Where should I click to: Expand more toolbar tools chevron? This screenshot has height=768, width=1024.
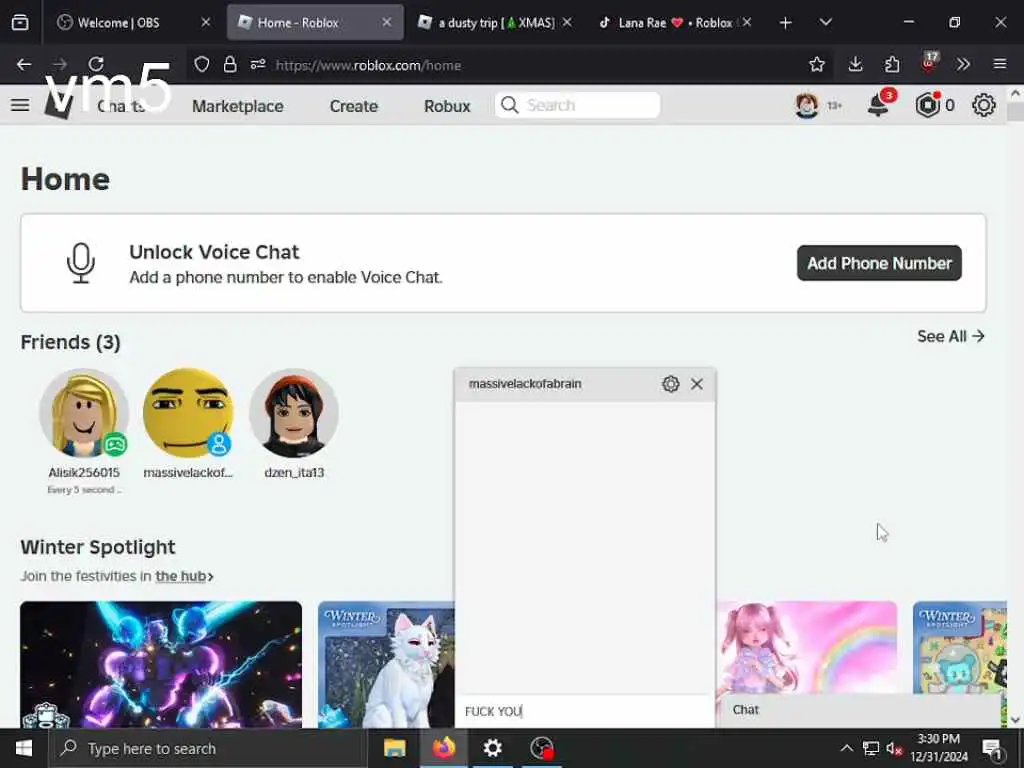coord(963,64)
